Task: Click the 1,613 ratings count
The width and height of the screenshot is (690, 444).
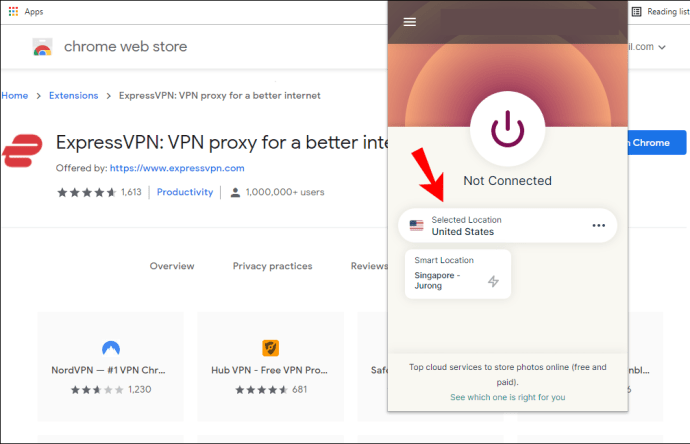Action: (x=131, y=192)
